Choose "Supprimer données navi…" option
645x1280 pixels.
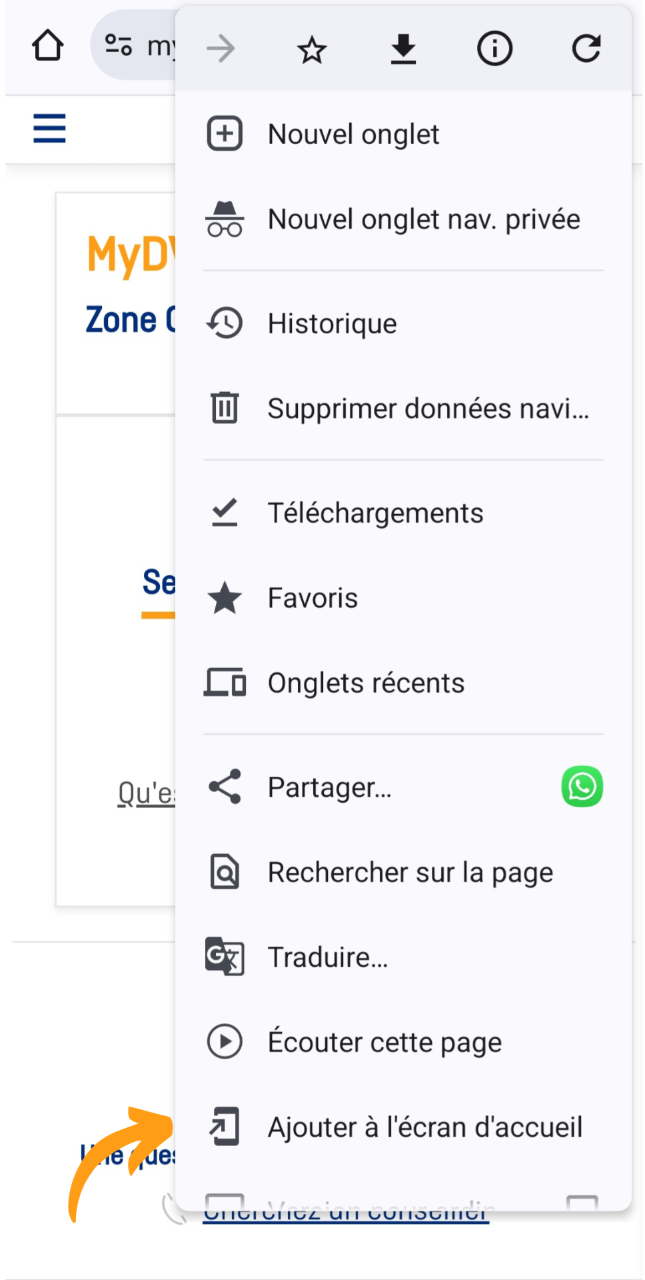(x=428, y=409)
